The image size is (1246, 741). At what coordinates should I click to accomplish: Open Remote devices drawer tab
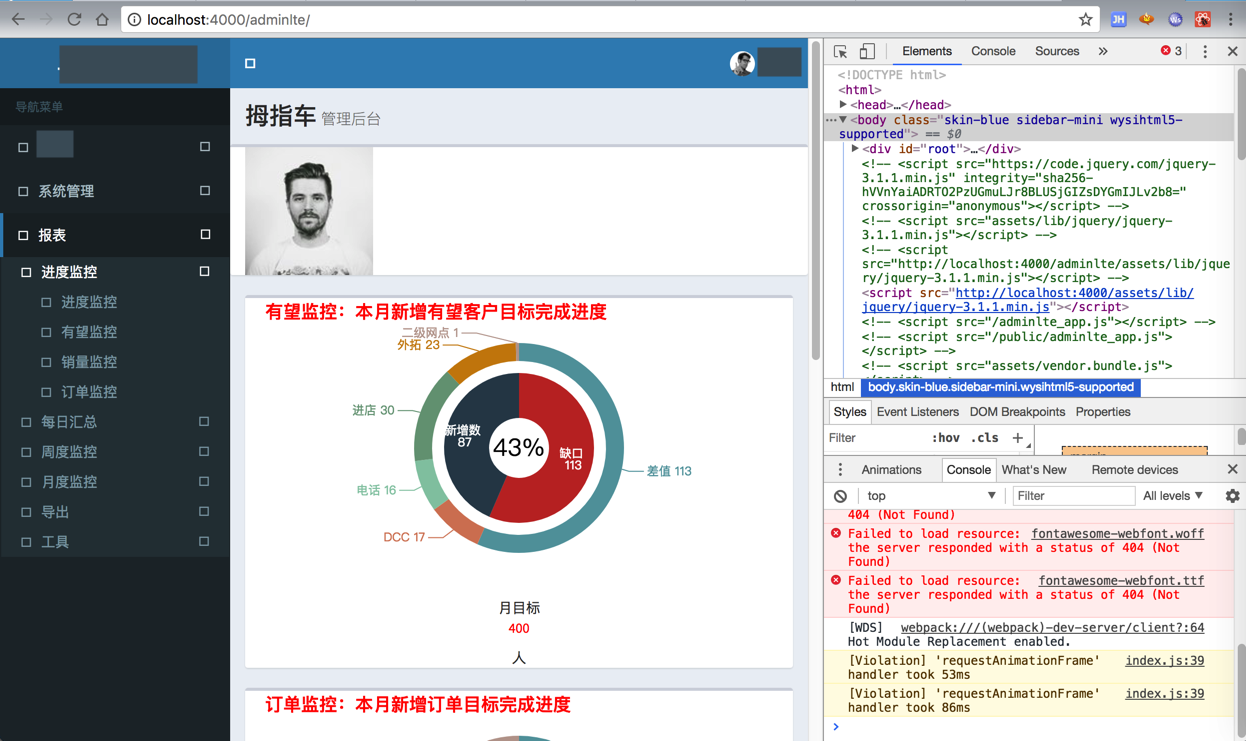point(1135,470)
